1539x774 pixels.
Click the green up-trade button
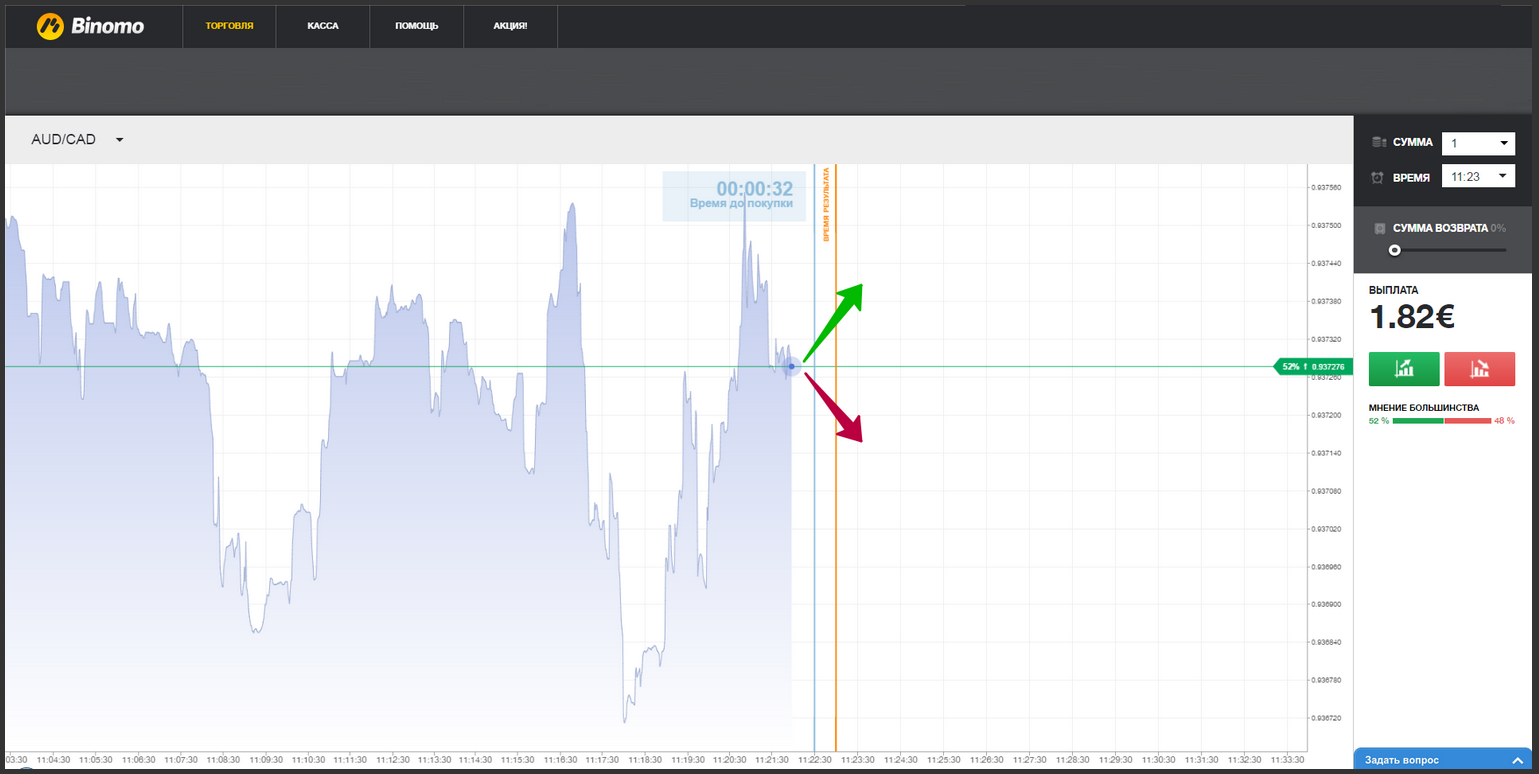(1404, 369)
